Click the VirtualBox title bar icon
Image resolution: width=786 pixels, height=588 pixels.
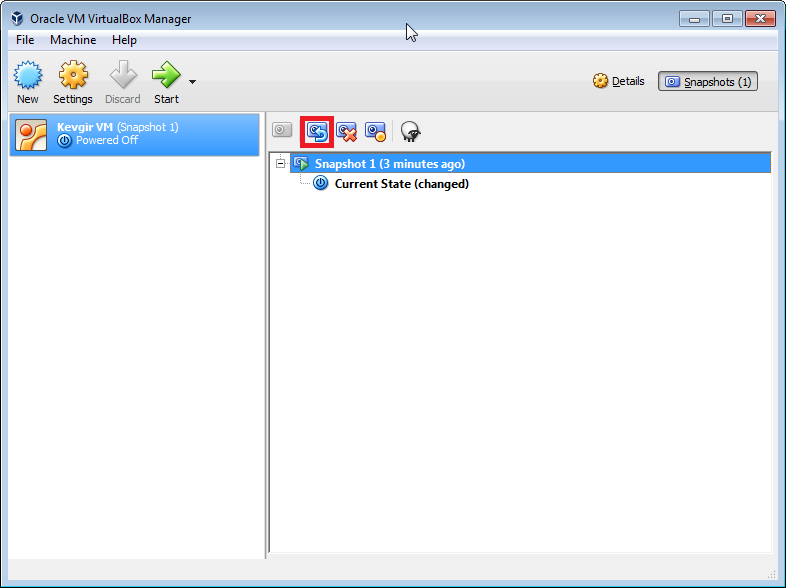pyautogui.click(x=18, y=19)
